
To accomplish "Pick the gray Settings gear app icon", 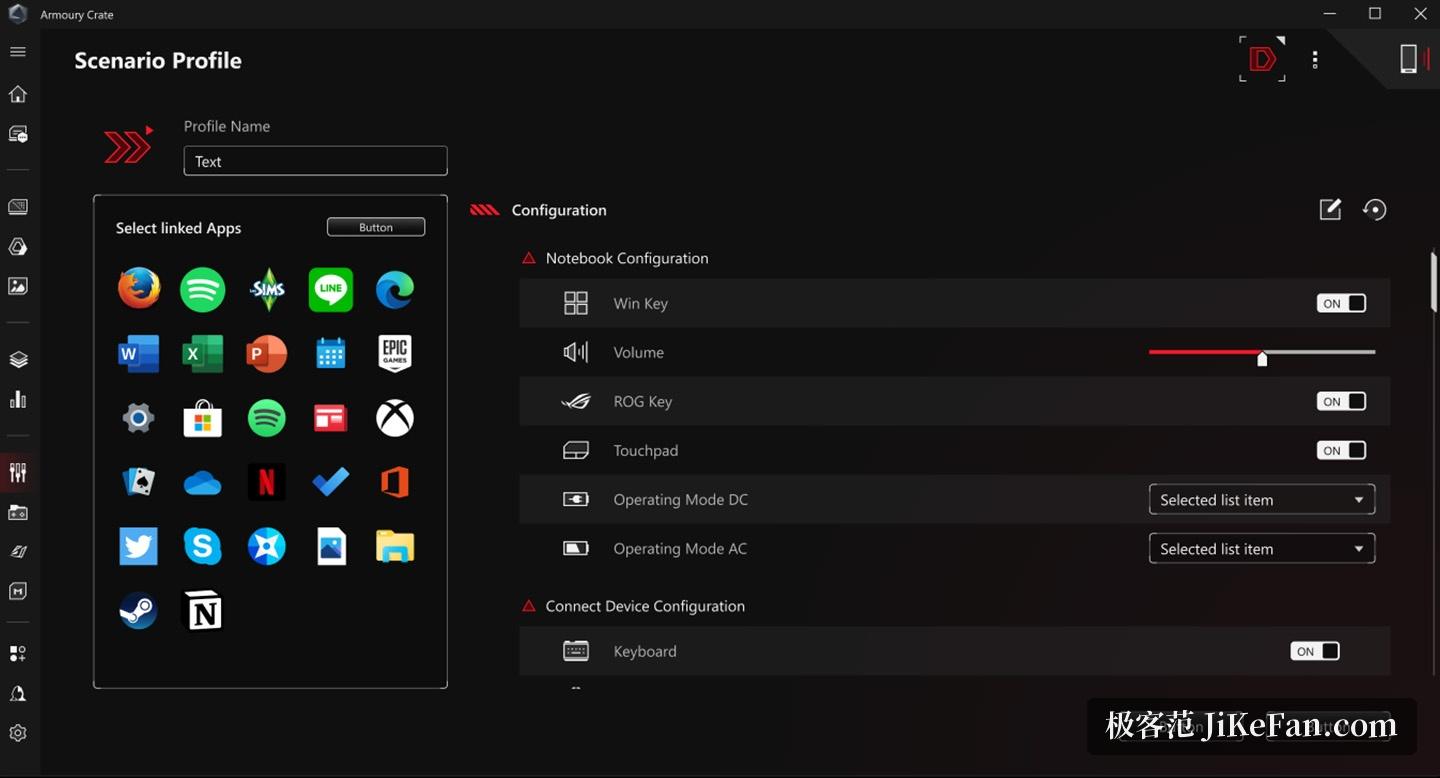I will coord(138,418).
